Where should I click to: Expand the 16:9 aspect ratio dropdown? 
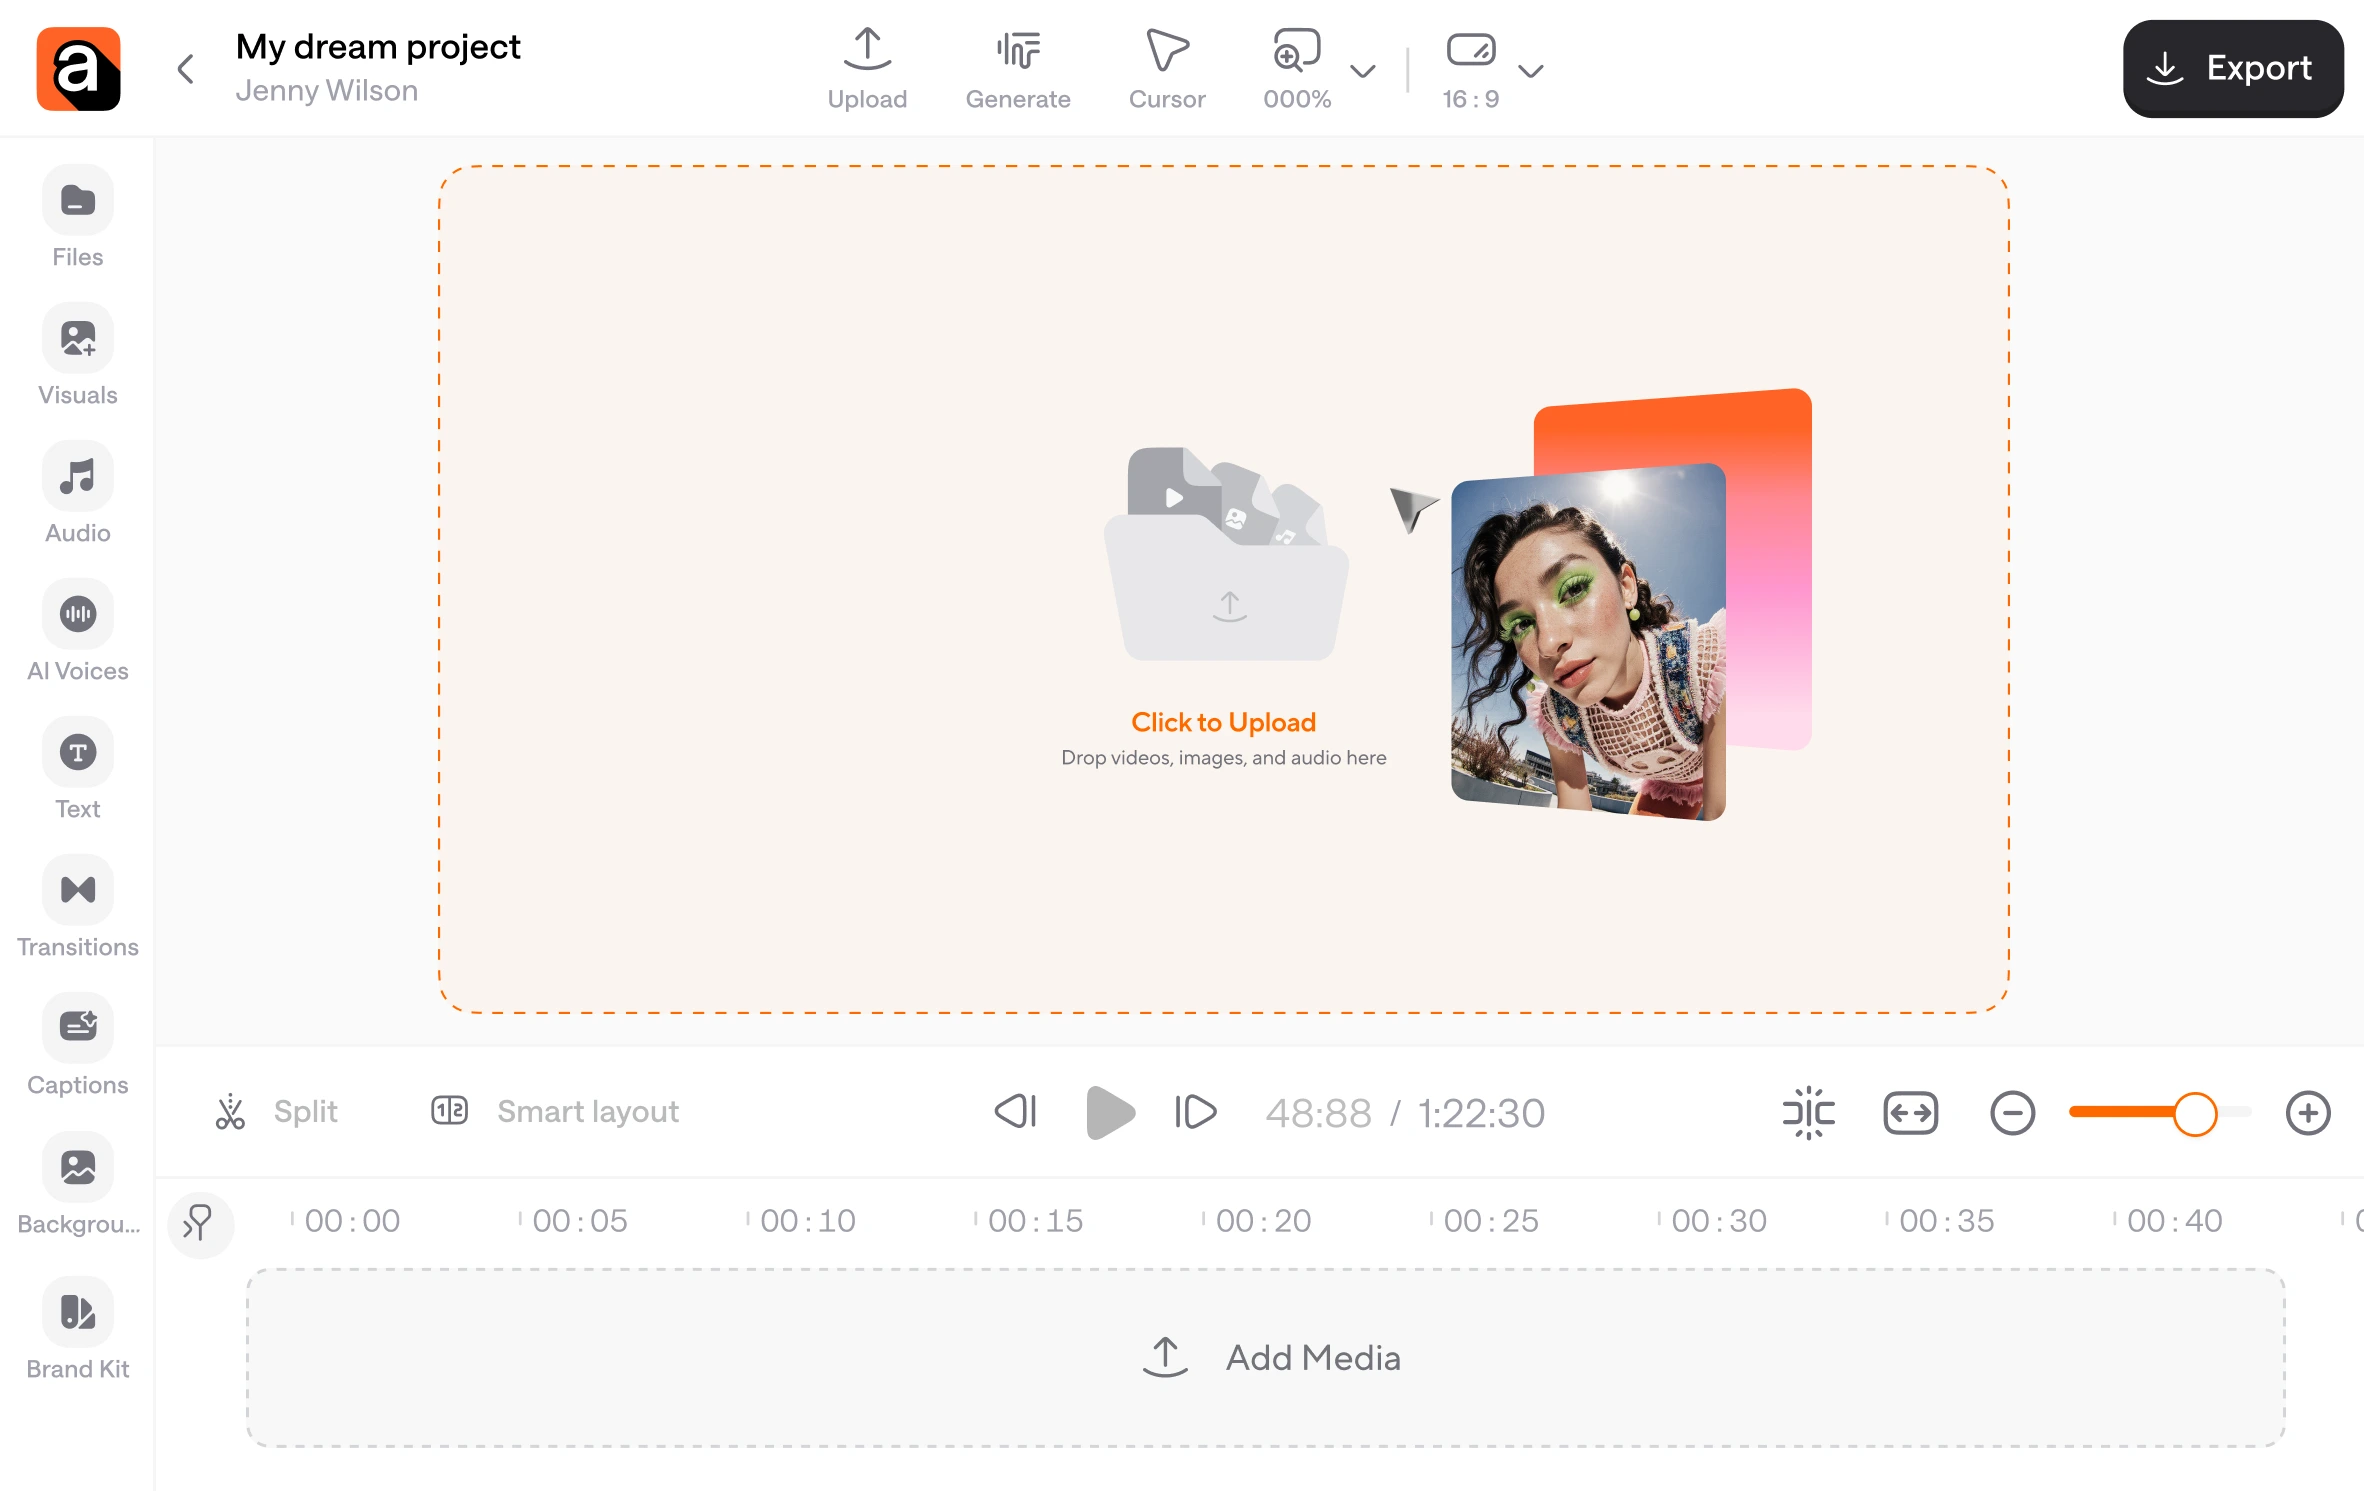(1530, 71)
